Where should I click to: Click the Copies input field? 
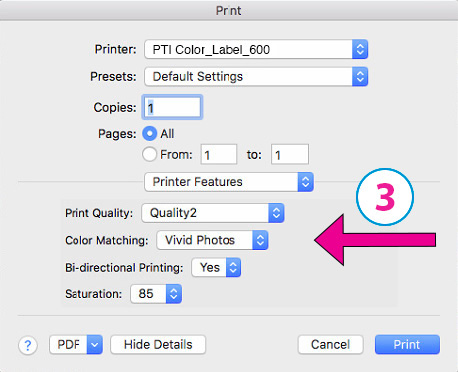coord(172,107)
